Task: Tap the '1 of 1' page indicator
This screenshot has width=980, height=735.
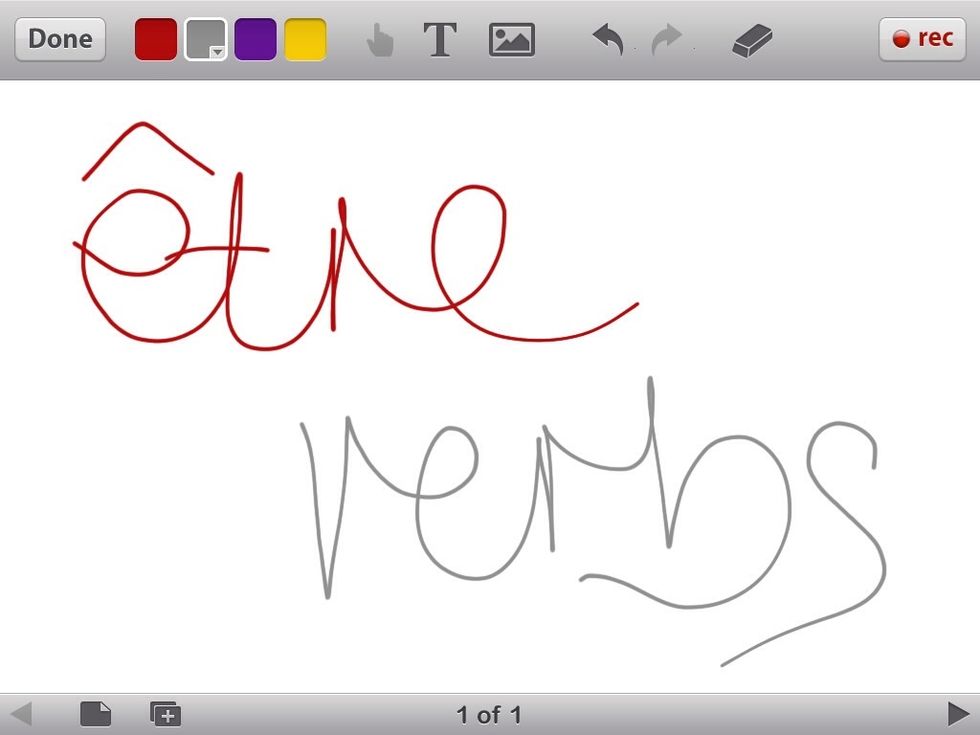Action: pos(489,714)
